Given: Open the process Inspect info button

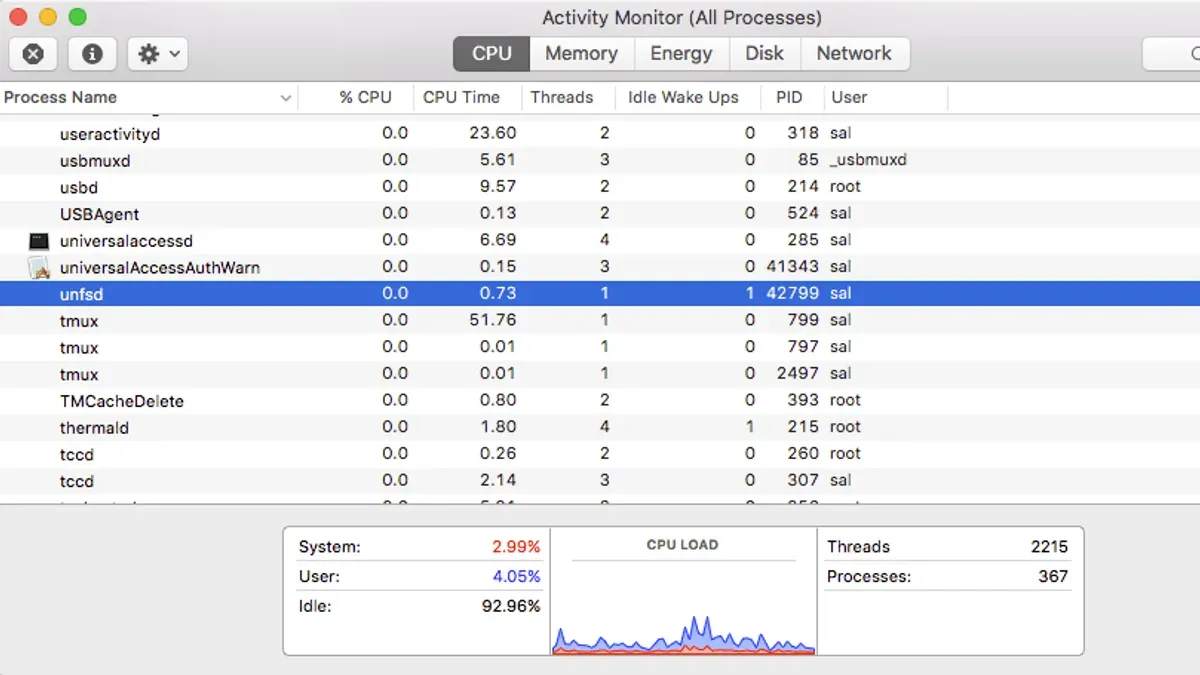Looking at the screenshot, I should (92, 54).
